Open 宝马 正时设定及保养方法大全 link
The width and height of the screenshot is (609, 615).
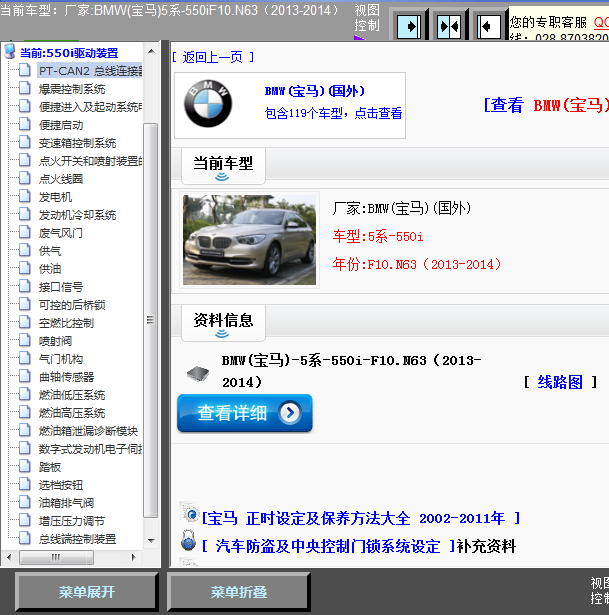(x=360, y=518)
